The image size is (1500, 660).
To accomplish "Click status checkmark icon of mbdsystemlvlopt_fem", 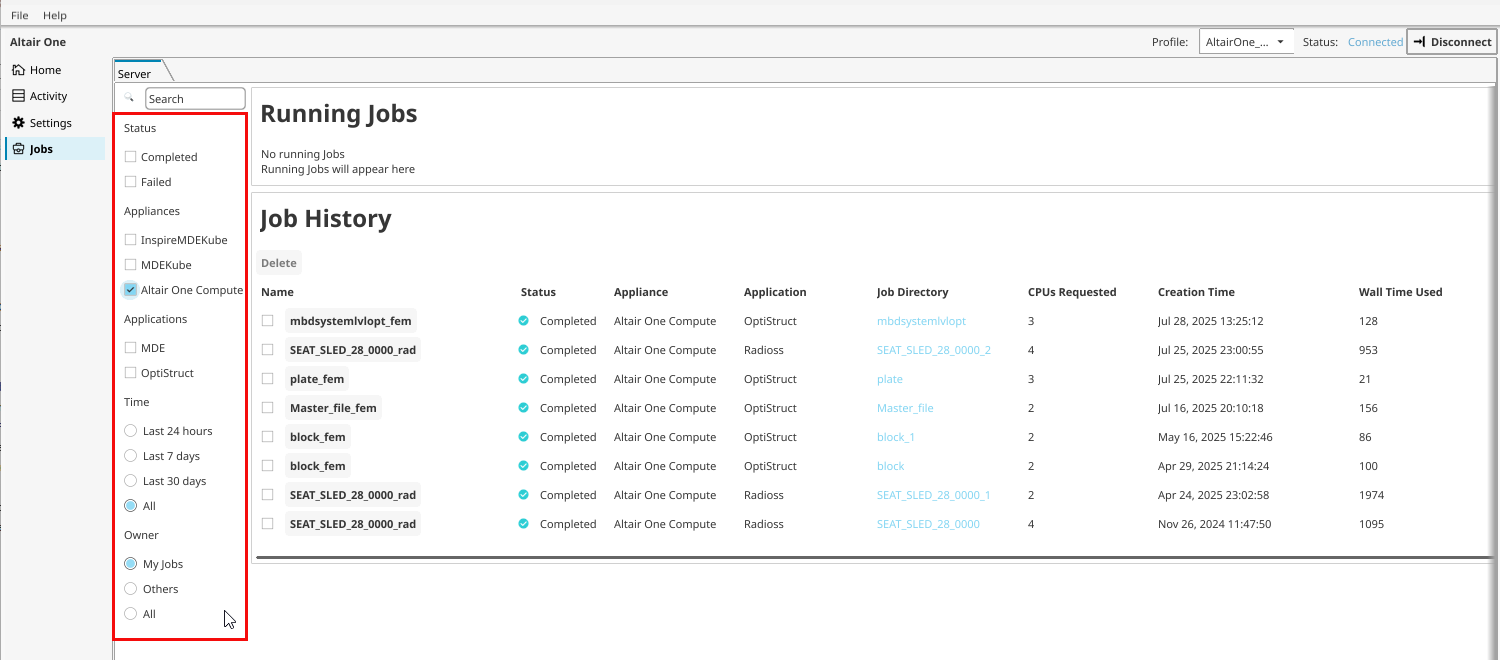I will [523, 321].
